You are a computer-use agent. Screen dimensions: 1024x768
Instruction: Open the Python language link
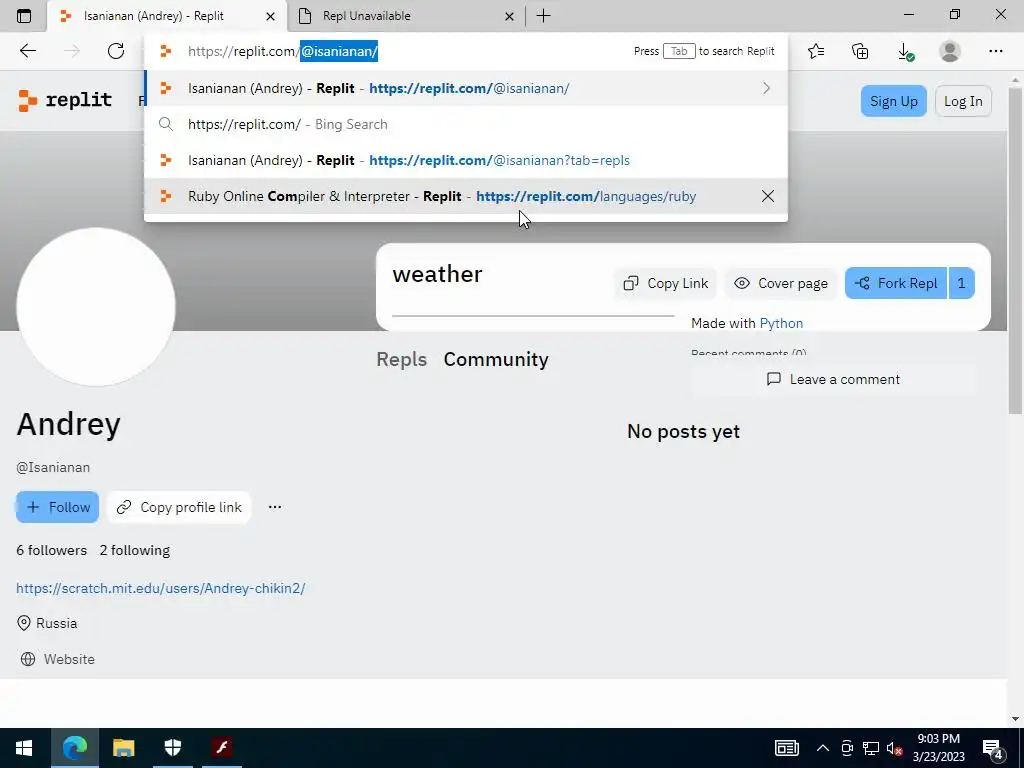781,323
